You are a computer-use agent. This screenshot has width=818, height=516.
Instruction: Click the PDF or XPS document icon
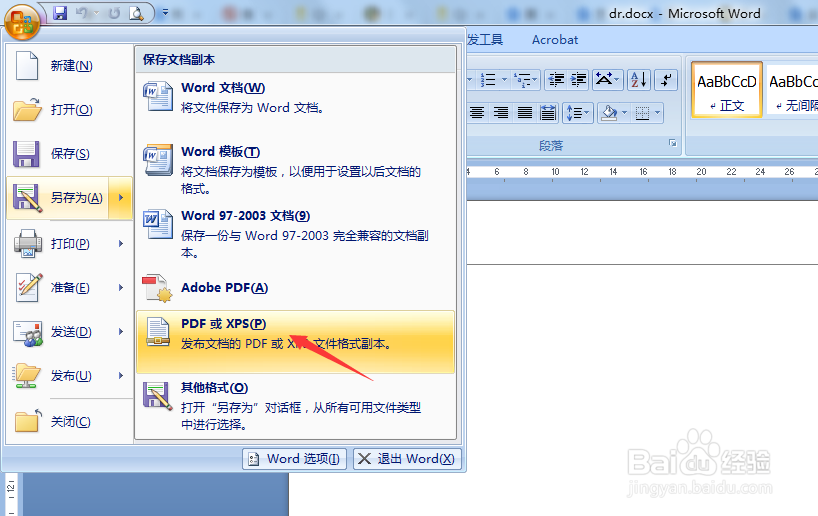coord(158,332)
